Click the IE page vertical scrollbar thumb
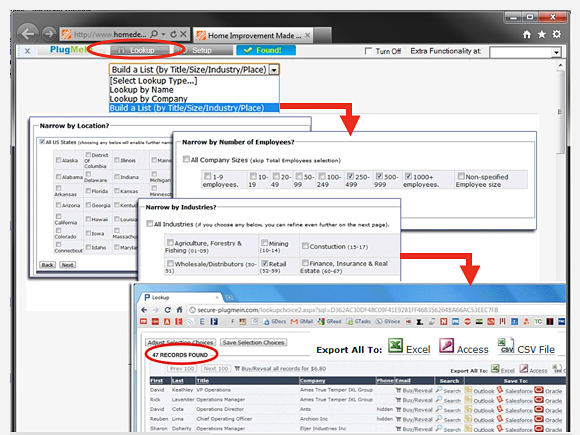Screen dimensions: 580x435 (561, 111)
